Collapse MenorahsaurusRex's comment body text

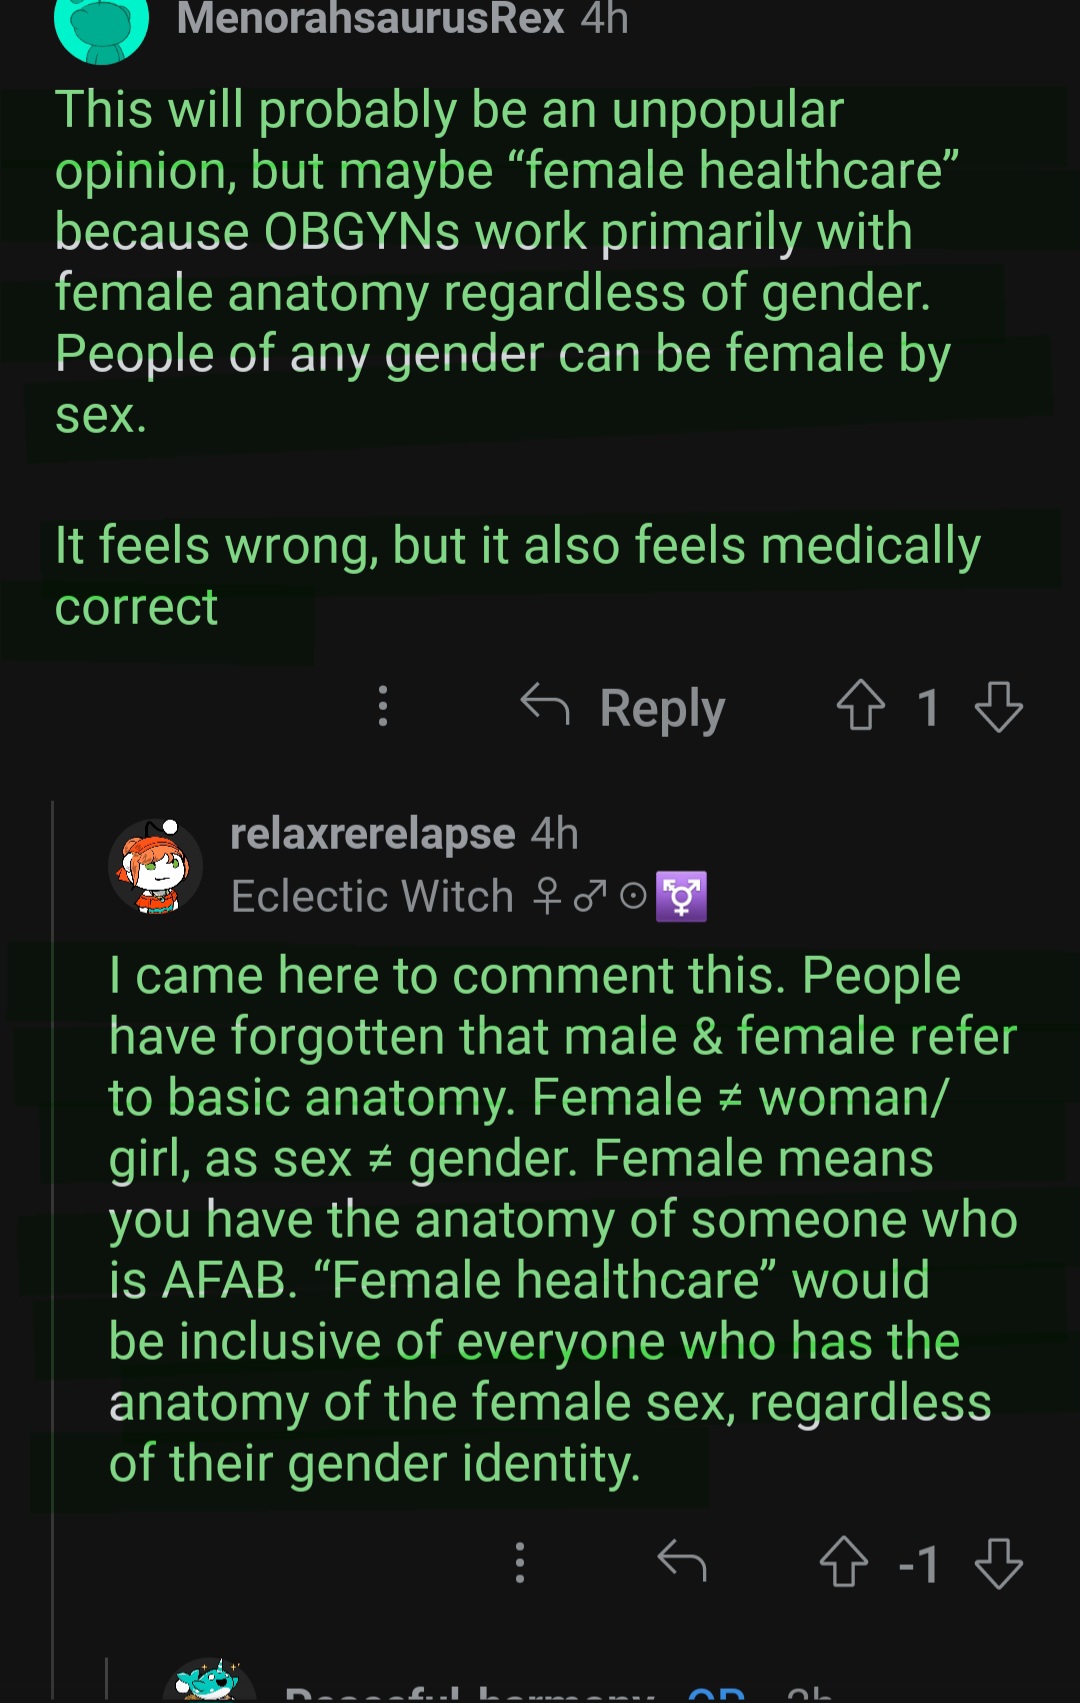(x=500, y=262)
